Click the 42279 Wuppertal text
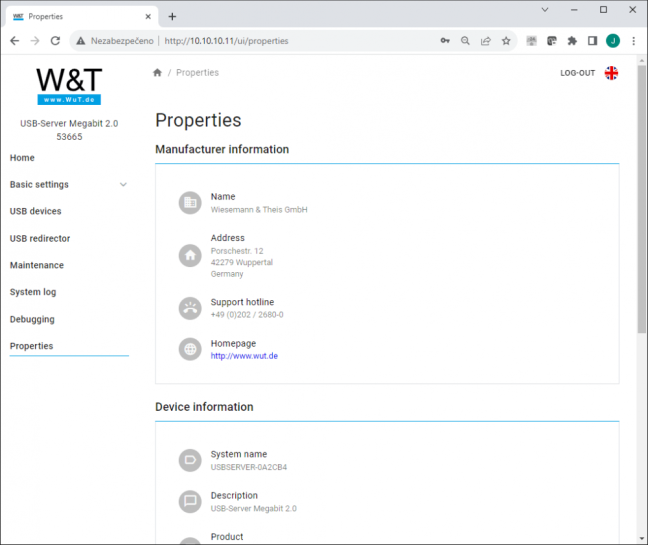Viewport: 648px width, 545px height. 242,262
